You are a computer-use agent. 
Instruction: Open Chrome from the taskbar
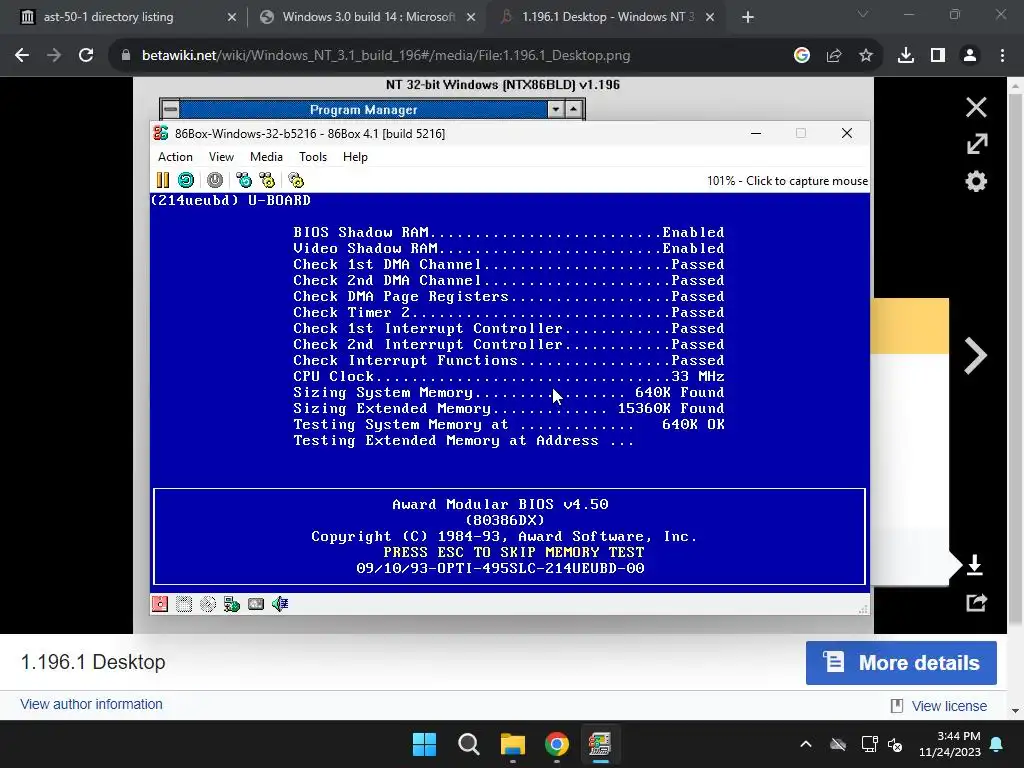coord(556,744)
